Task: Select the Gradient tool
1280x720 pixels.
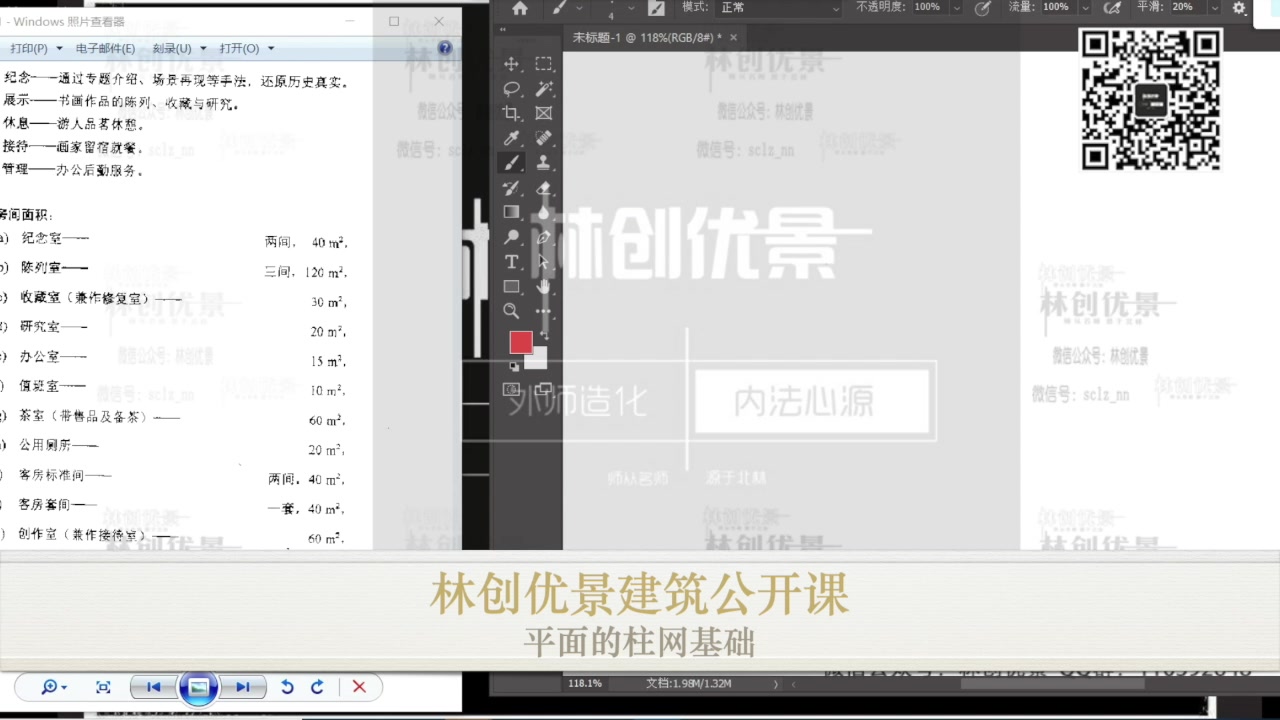Action: [511, 212]
